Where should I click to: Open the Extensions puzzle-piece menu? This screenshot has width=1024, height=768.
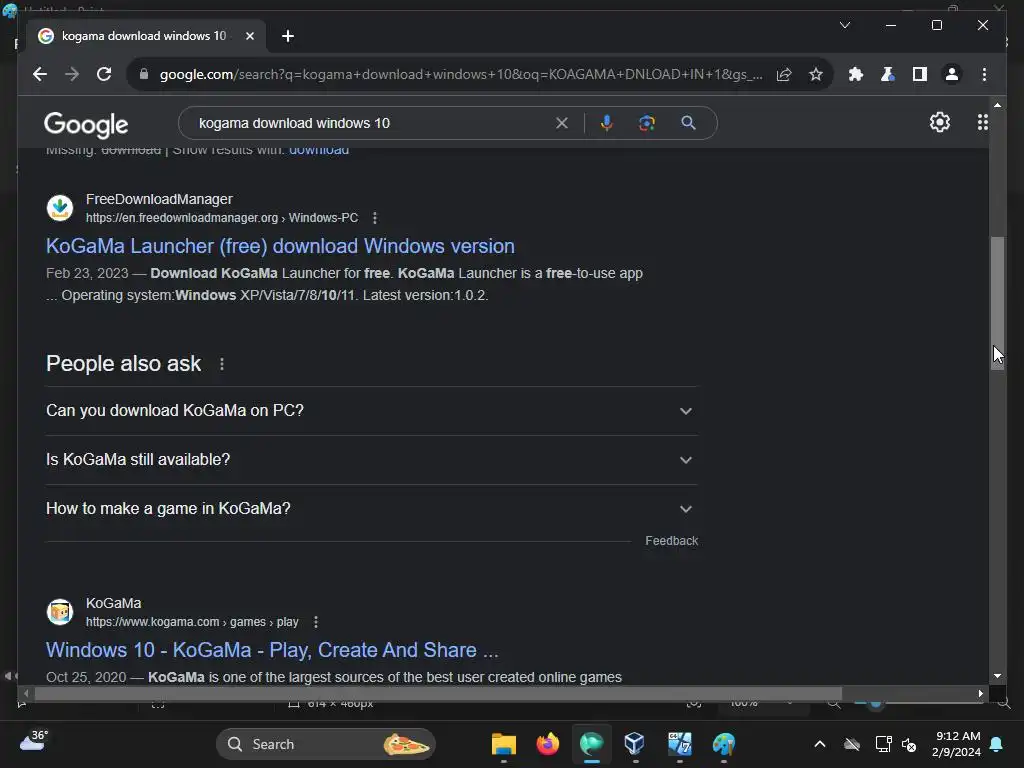tap(856, 74)
